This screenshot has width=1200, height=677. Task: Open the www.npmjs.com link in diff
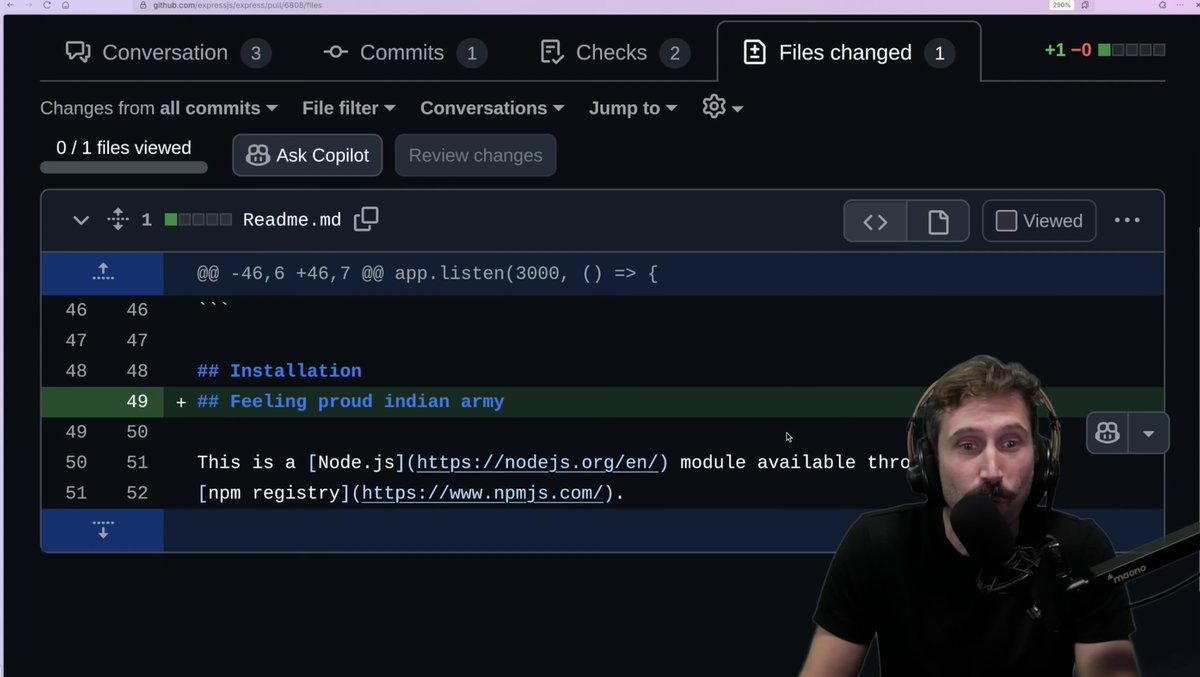[482, 493]
